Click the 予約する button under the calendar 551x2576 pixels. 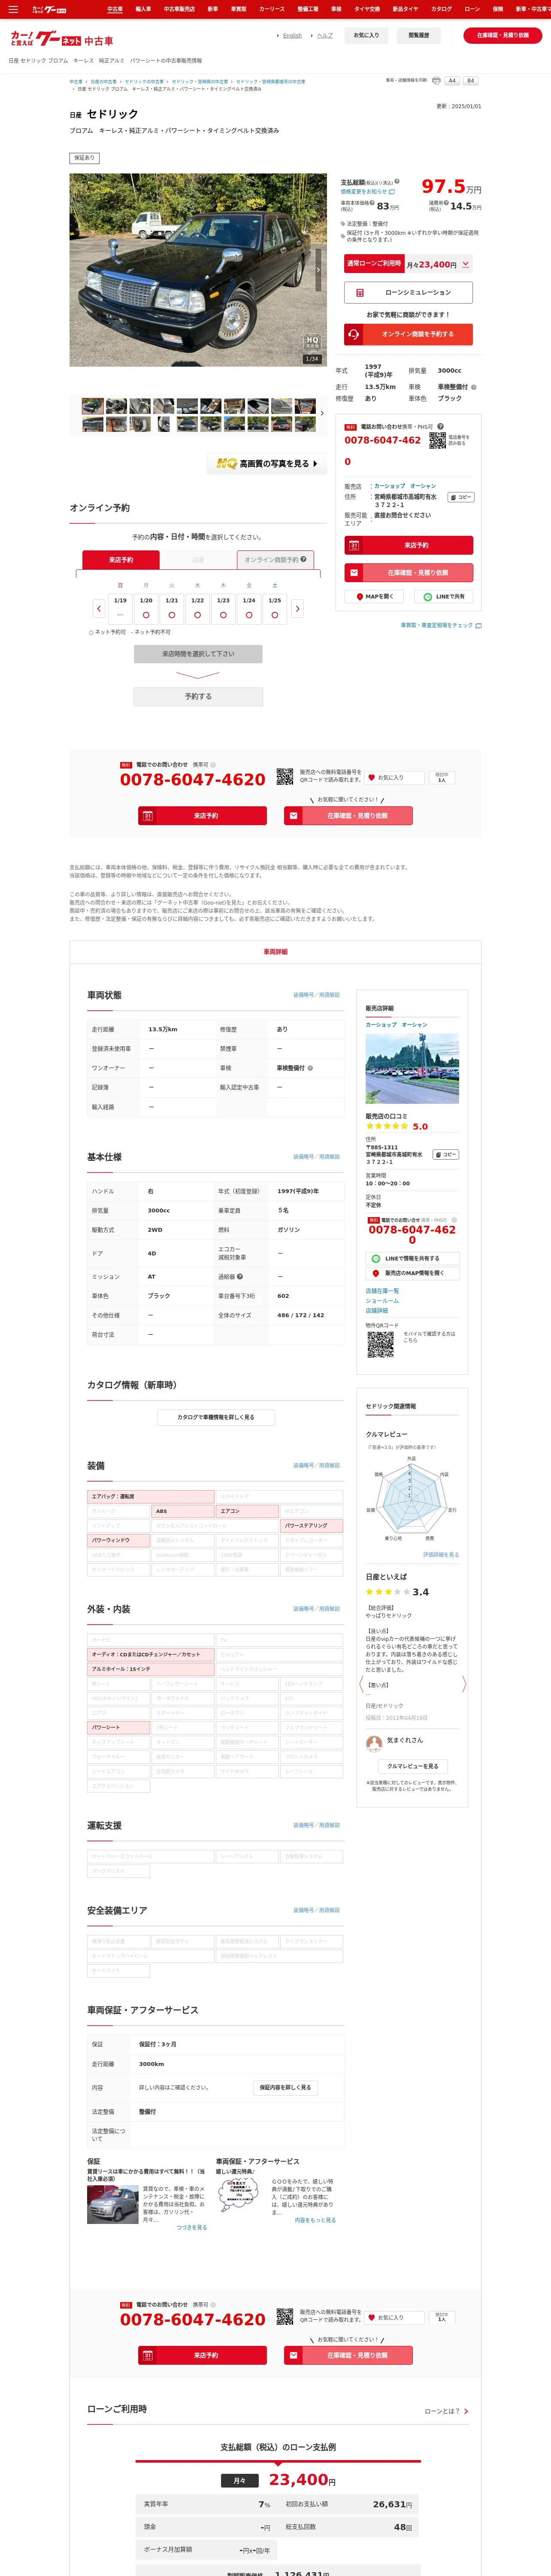click(198, 696)
